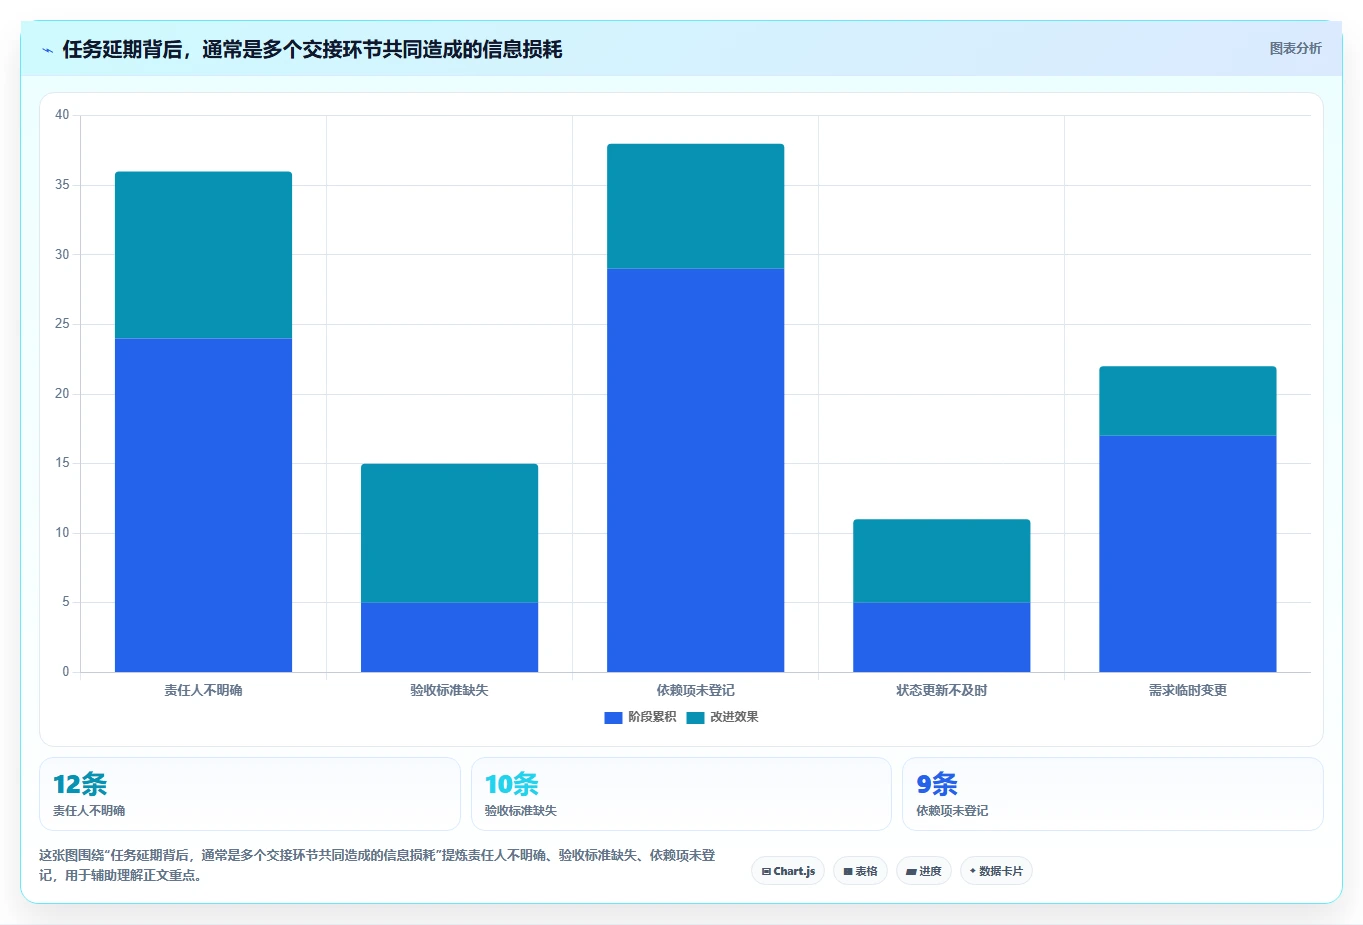Click y-axis value 30

[62, 254]
